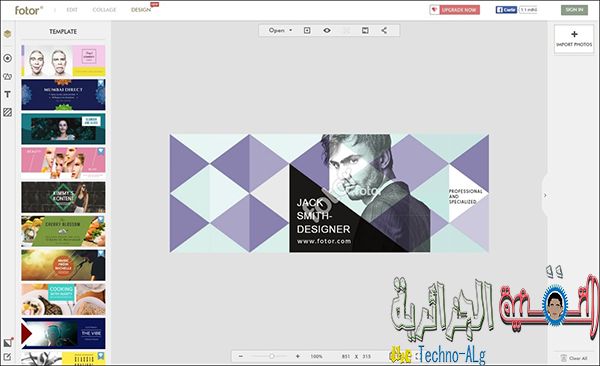Click the zoom in plus button
This screenshot has width=600, height=366.
298,356
